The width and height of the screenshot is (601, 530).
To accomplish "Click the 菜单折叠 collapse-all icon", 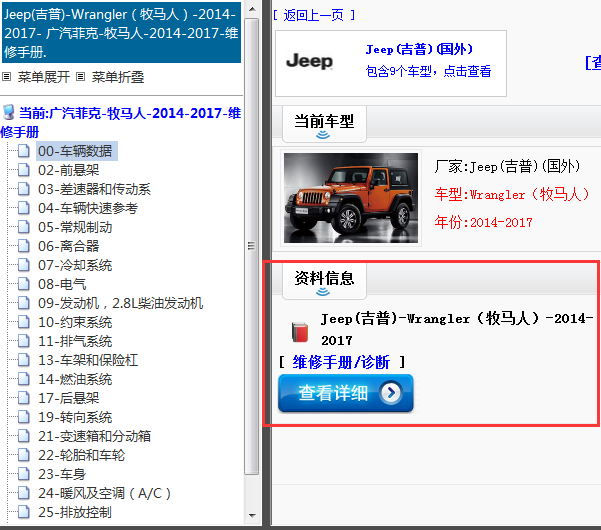I will coord(80,77).
